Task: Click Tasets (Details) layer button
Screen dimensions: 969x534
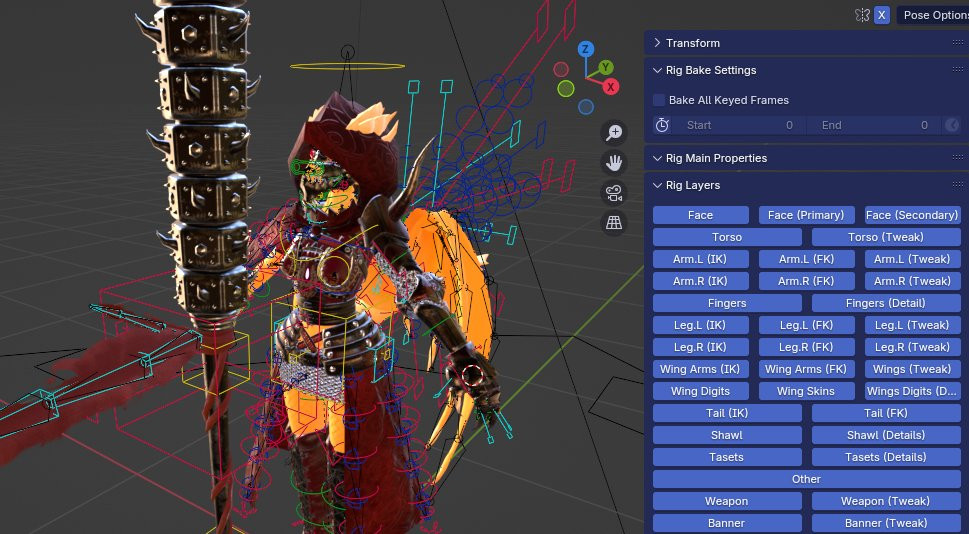Action: click(x=886, y=457)
